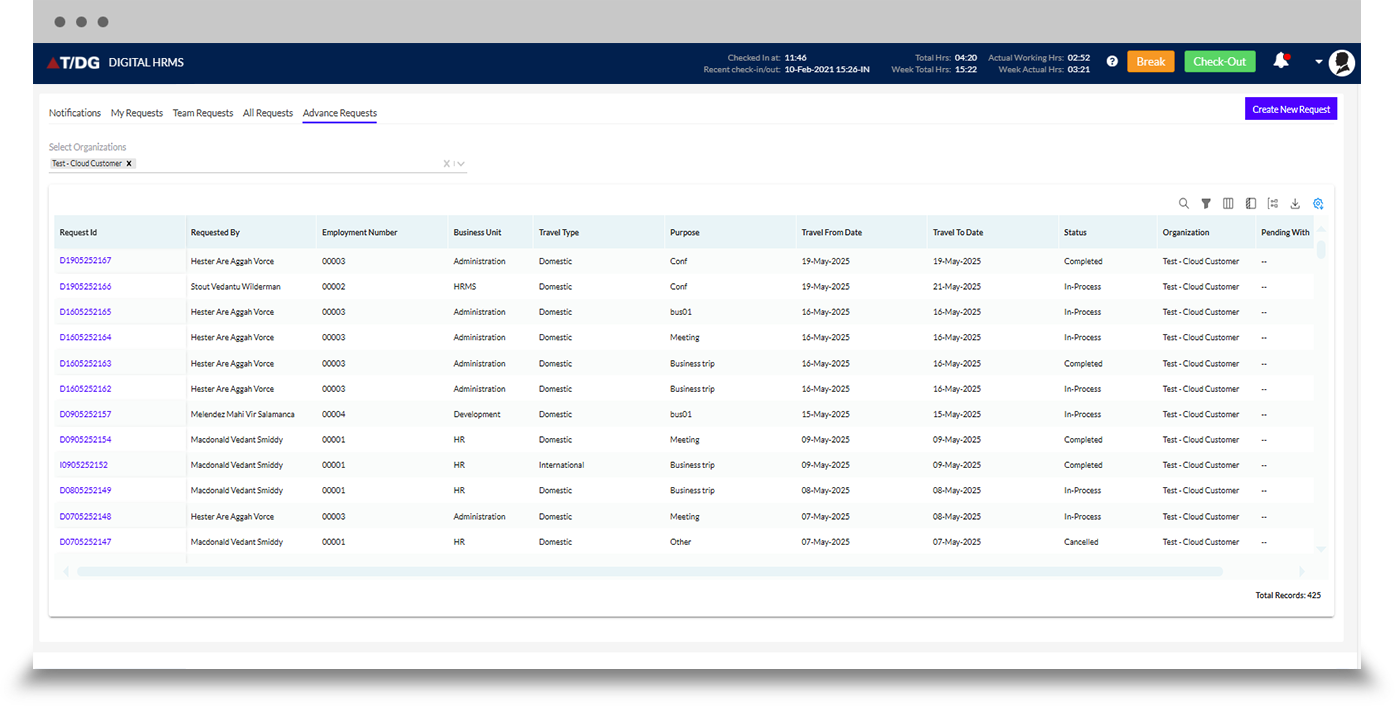Viewport: 1395px width, 706px height.
Task: Click the group-by icon in table toolbar
Action: coord(1273,204)
